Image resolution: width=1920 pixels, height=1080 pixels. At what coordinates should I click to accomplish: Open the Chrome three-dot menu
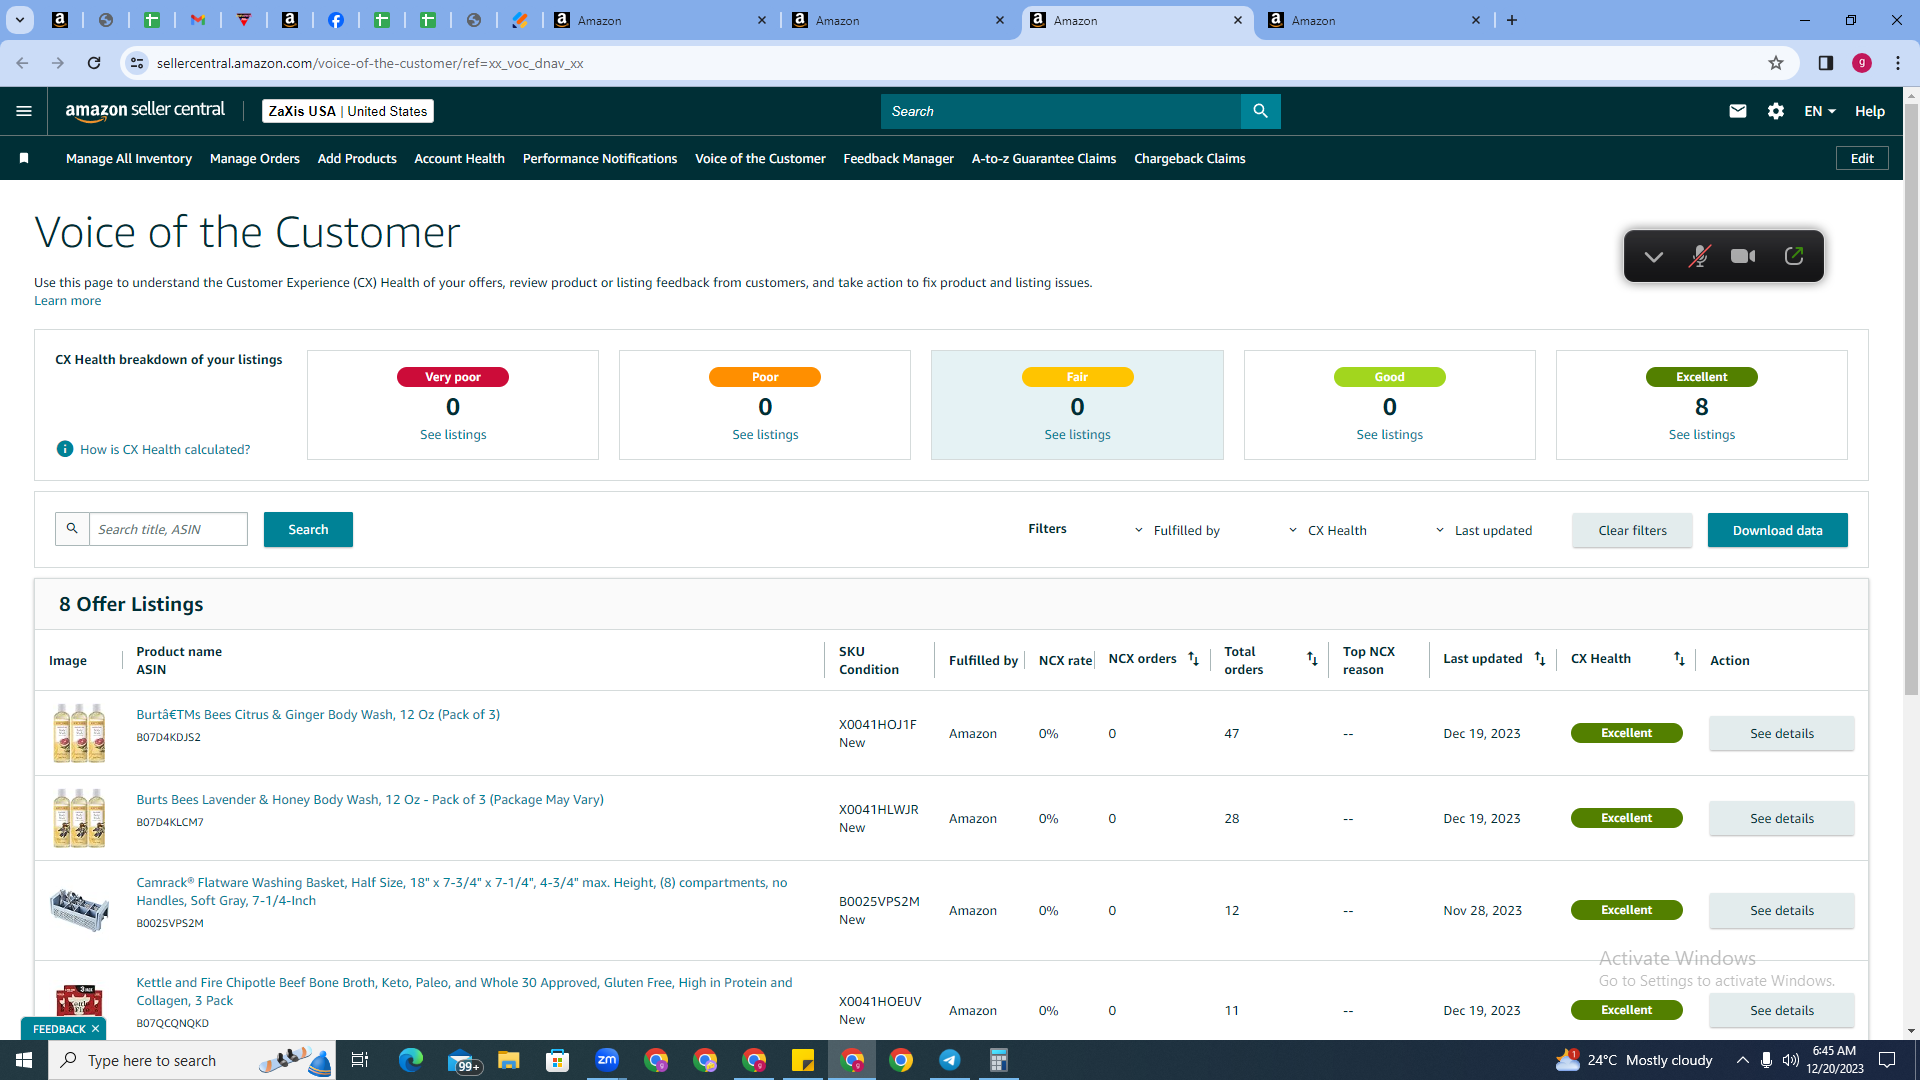click(1898, 63)
